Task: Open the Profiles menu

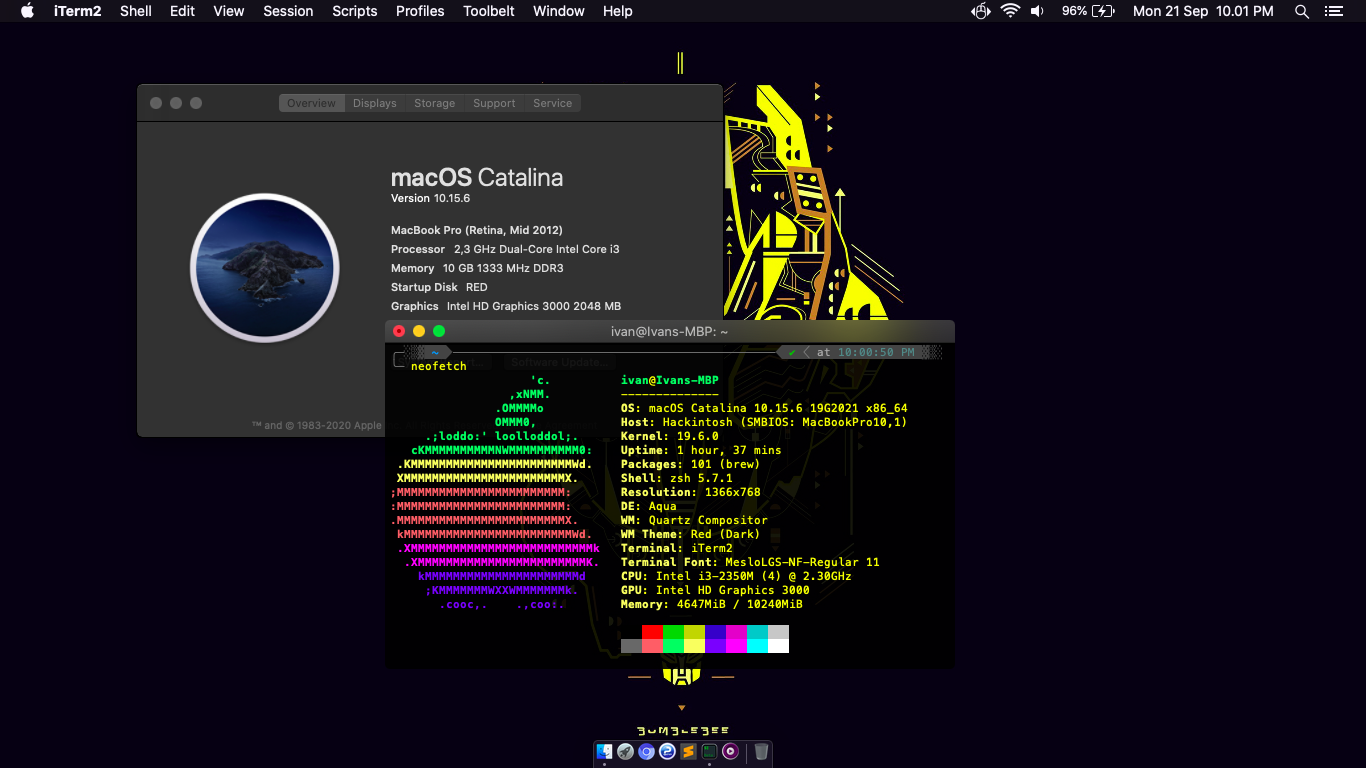Action: [x=420, y=11]
